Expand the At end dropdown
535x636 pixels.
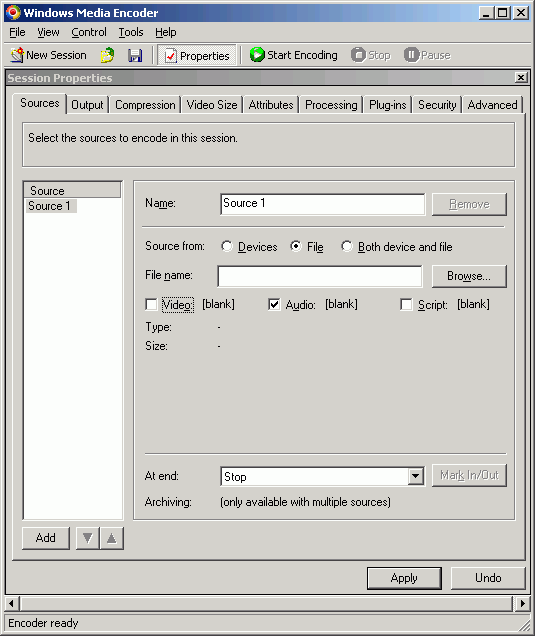[x=416, y=476]
